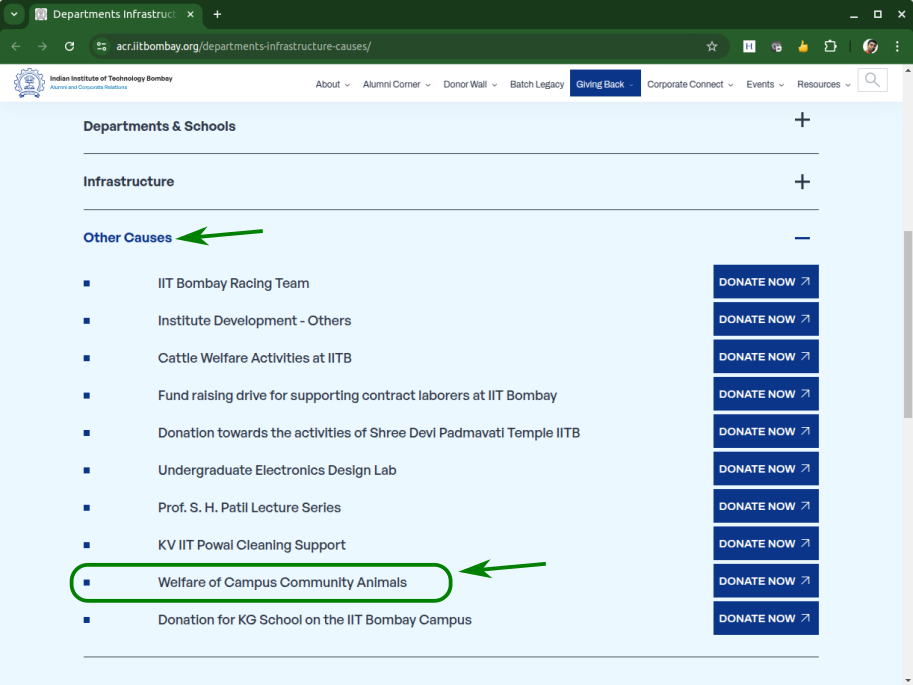Open Chrome's three-dot menu
The height and width of the screenshot is (685, 913).
897,46
